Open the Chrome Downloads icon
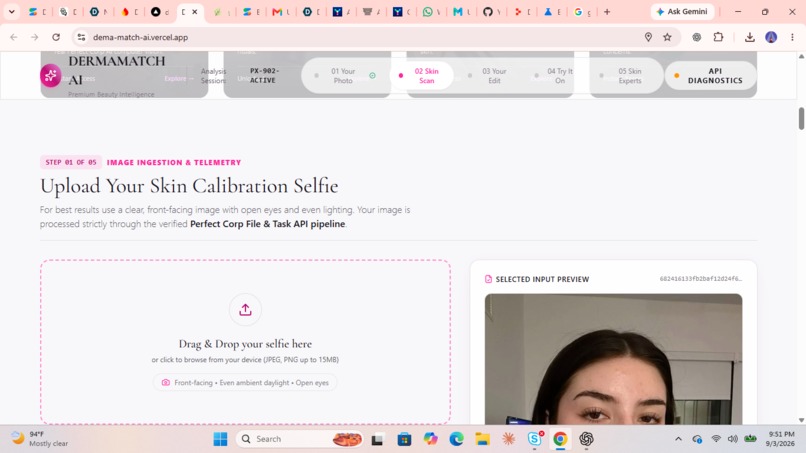 749,37
